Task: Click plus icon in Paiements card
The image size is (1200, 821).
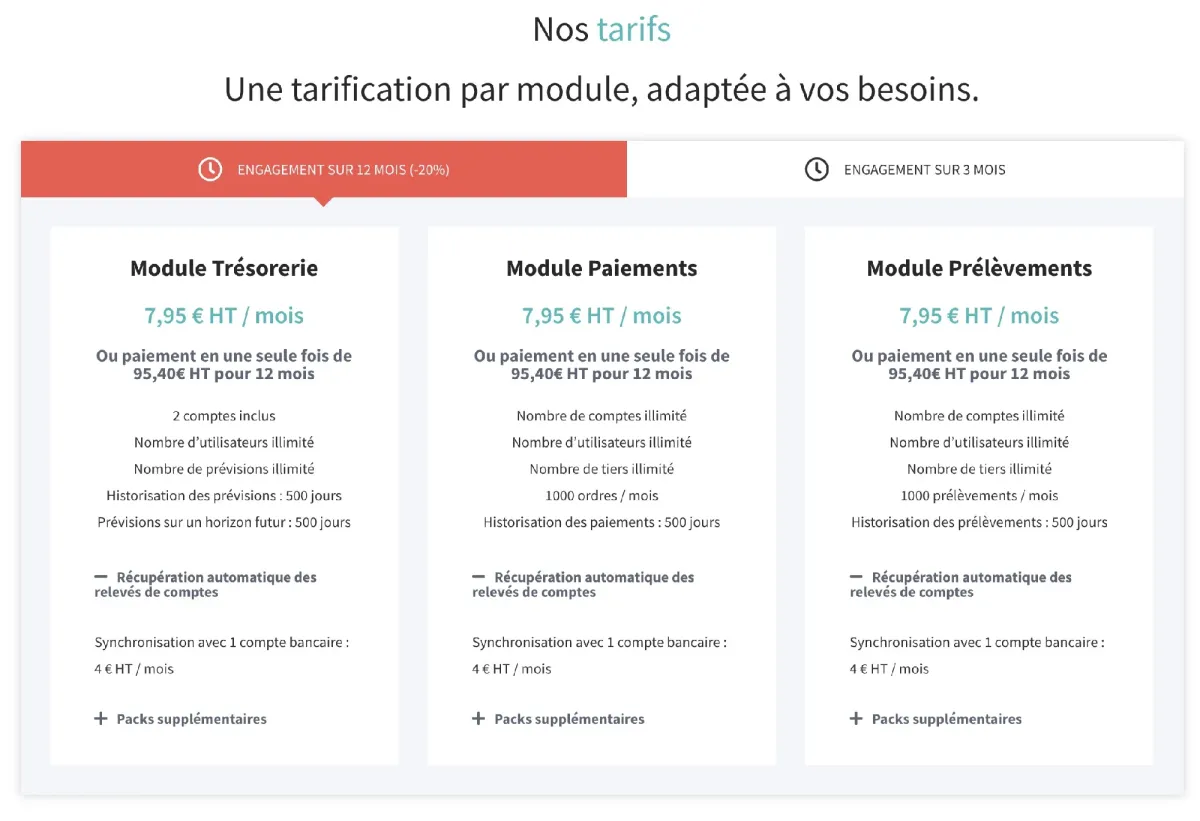Action: point(479,719)
